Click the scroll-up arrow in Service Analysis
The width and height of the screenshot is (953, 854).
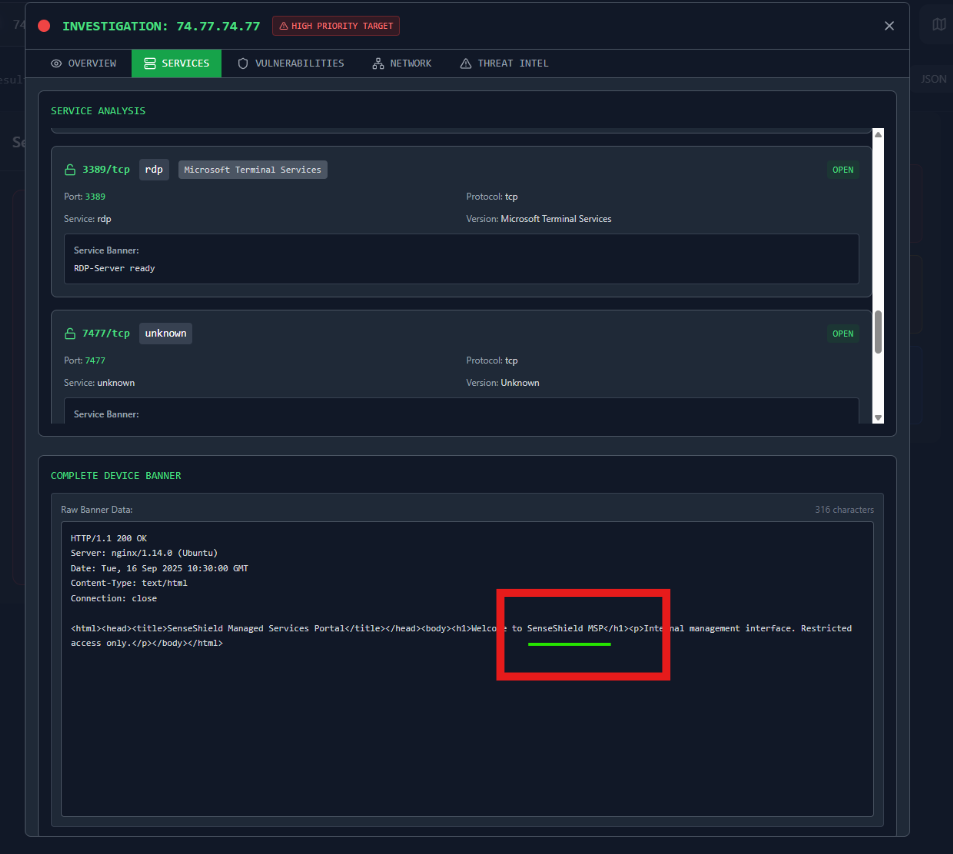pos(878,134)
